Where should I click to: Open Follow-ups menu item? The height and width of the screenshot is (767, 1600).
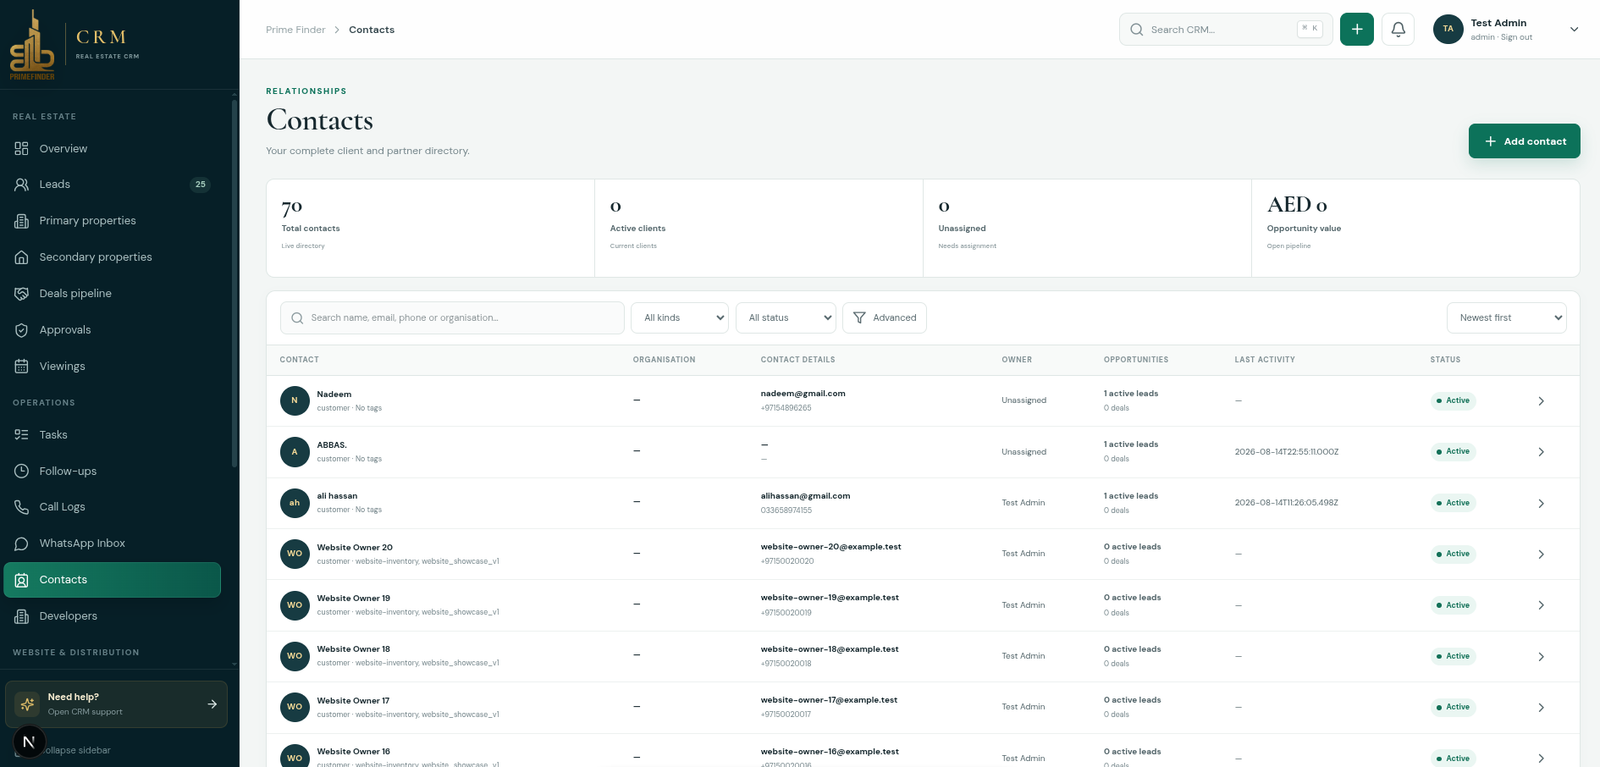point(113,471)
